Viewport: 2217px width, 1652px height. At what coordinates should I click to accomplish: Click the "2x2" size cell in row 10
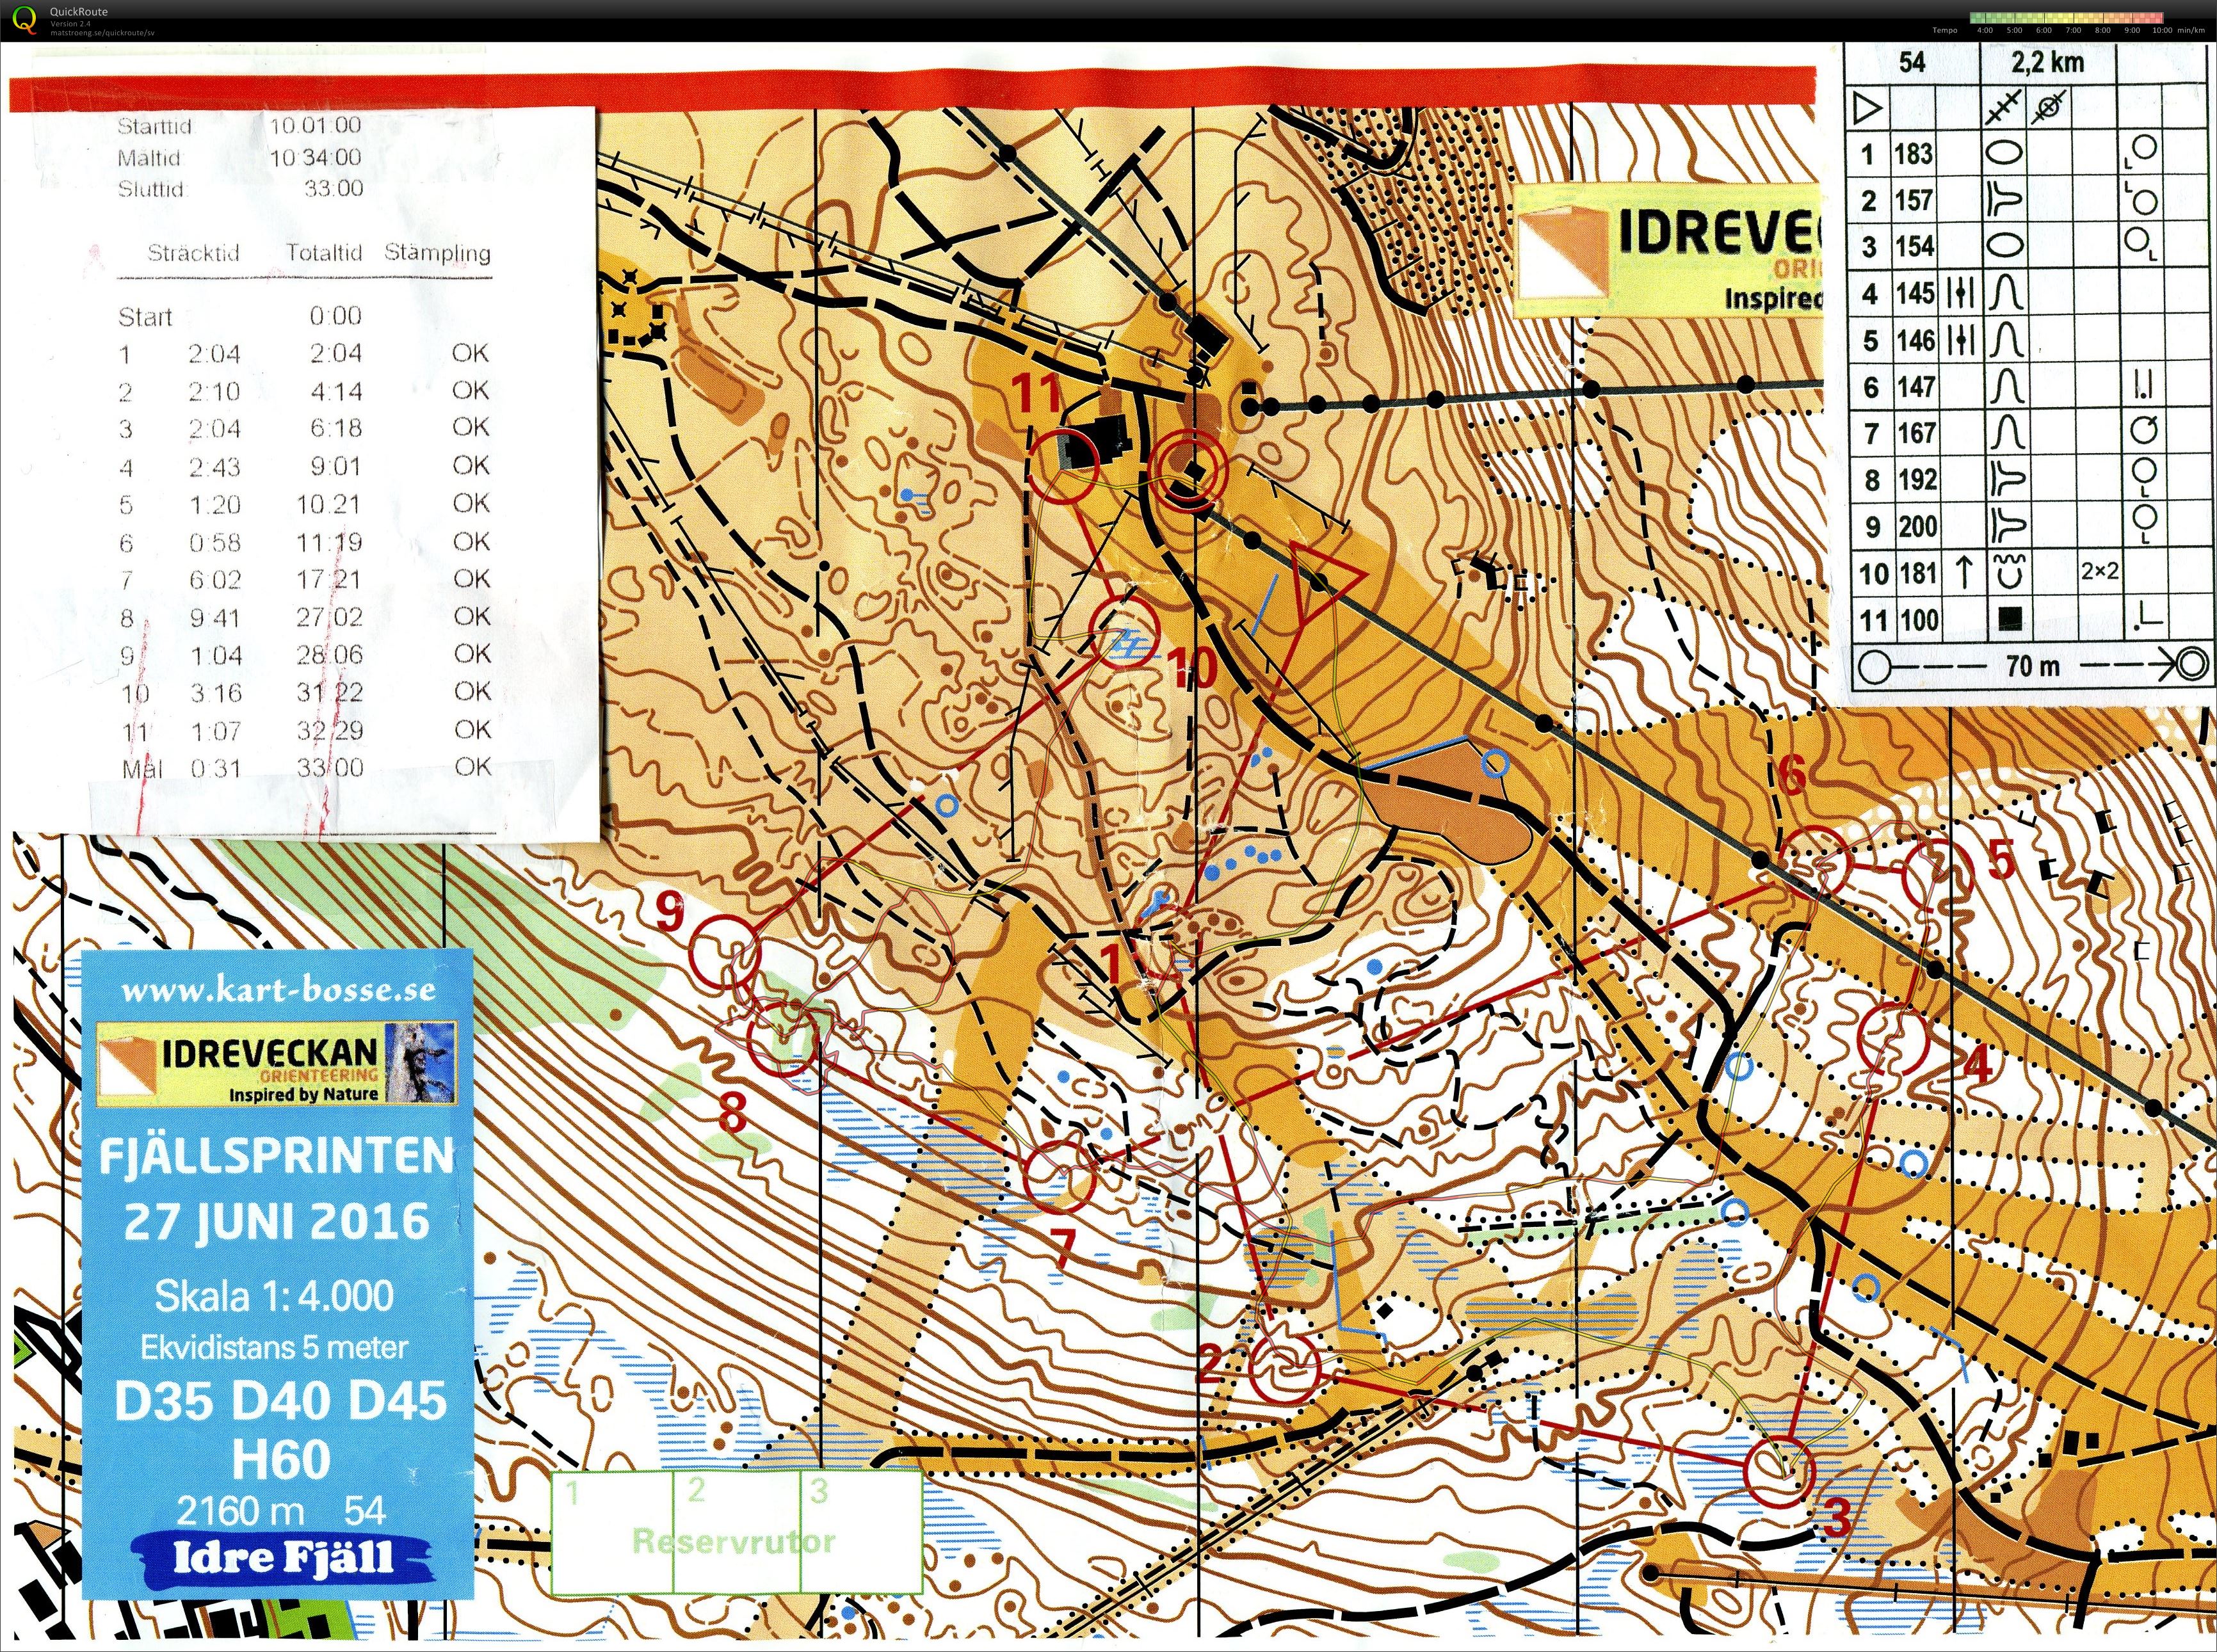(x=2100, y=571)
